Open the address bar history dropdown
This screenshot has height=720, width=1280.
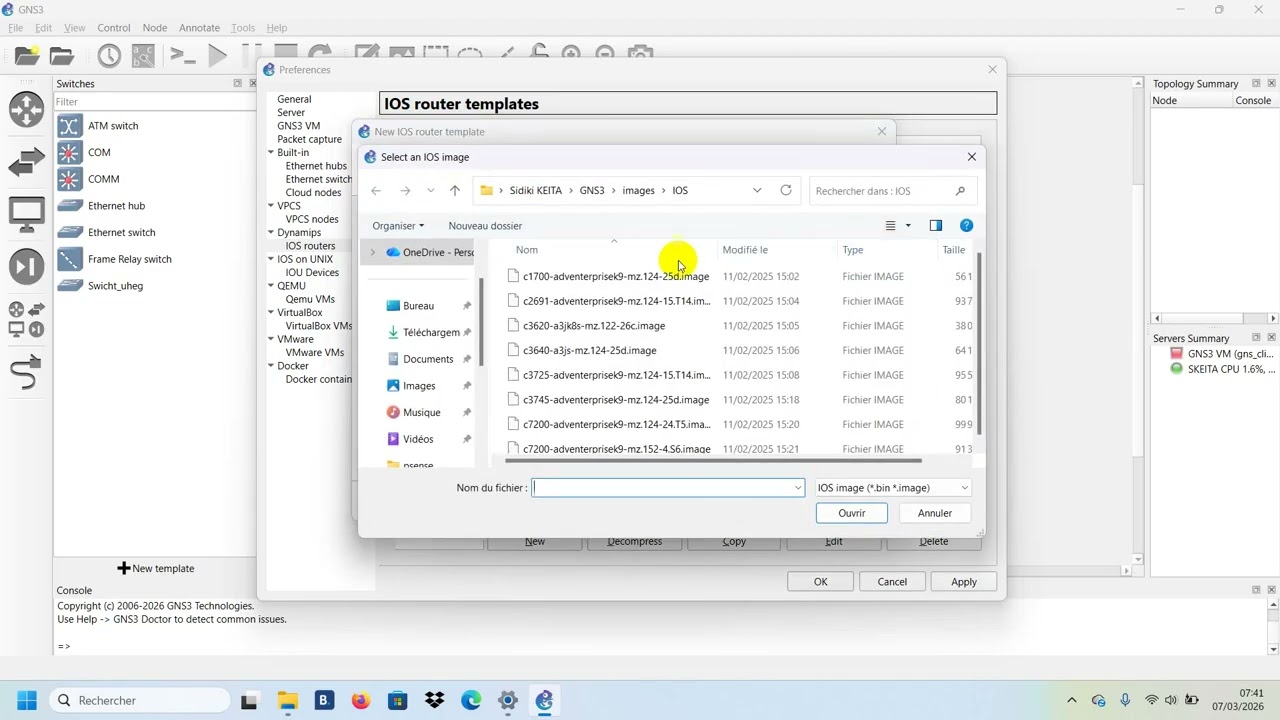point(757,191)
